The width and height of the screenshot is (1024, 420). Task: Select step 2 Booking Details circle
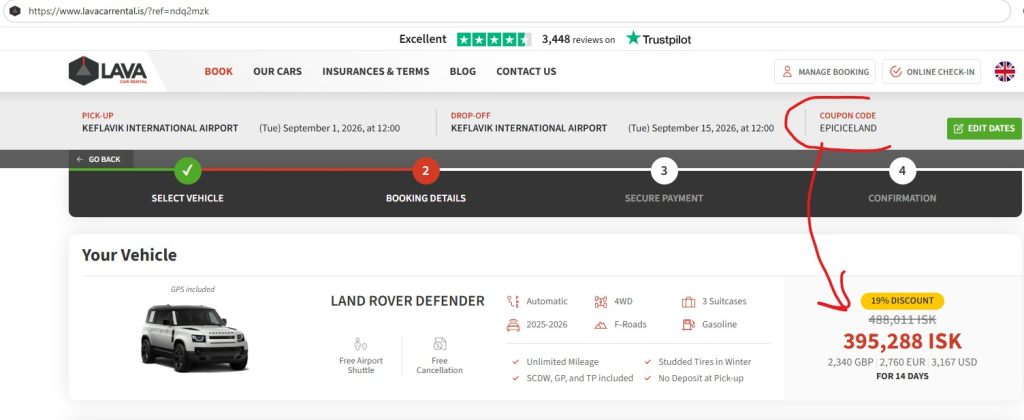coord(425,171)
